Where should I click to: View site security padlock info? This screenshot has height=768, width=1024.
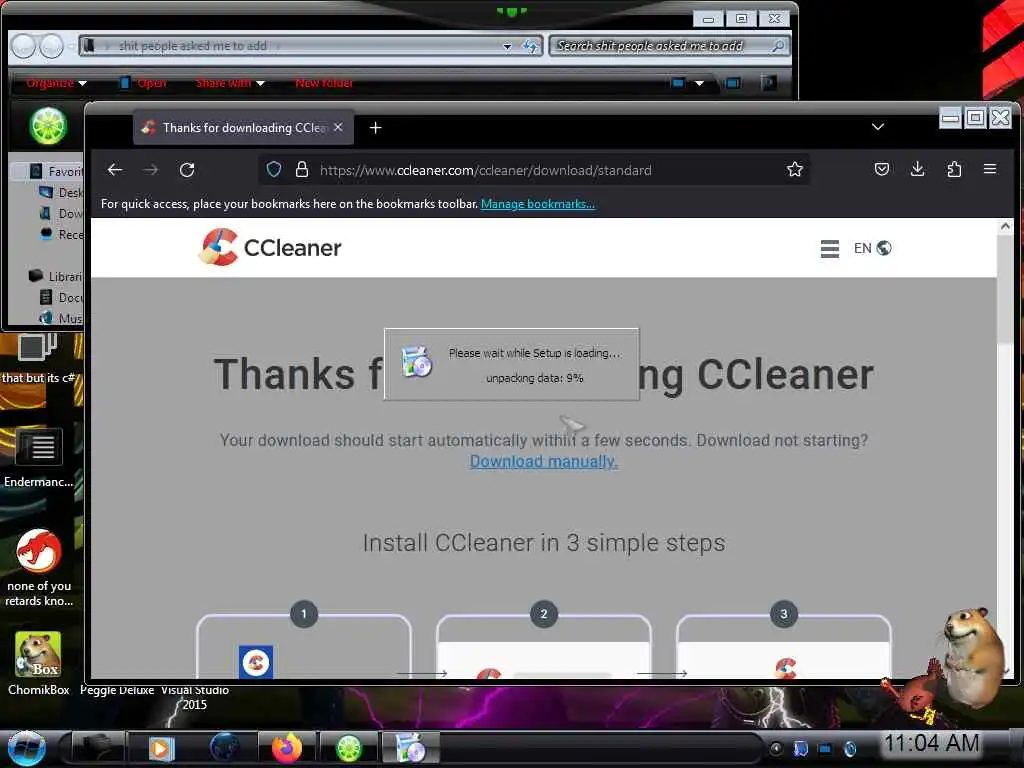tap(302, 170)
